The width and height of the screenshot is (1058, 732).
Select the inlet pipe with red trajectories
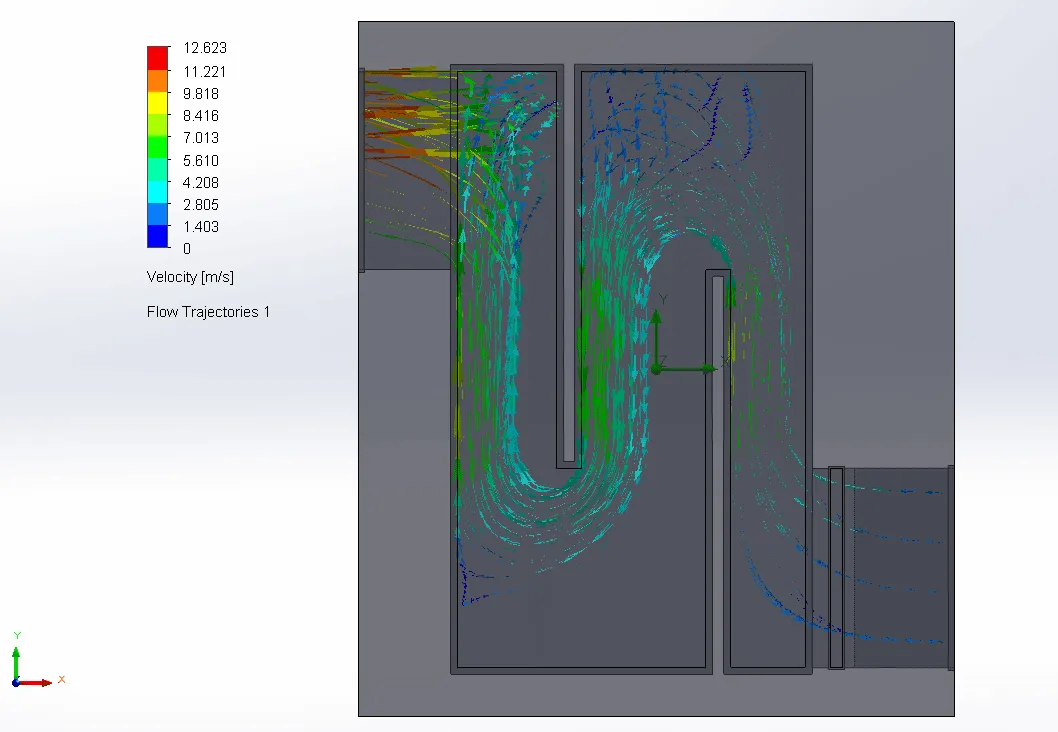pyautogui.click(x=405, y=170)
